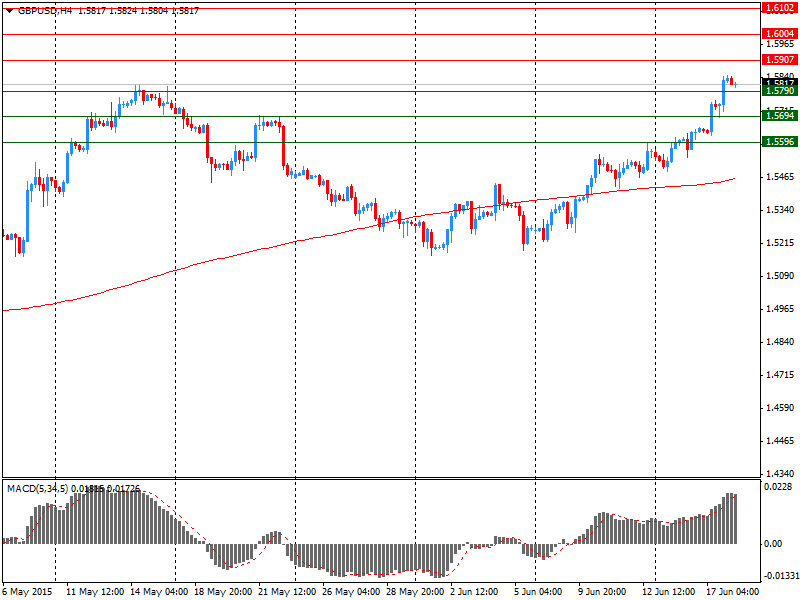Click the 1.5694 support level label

click(780, 116)
